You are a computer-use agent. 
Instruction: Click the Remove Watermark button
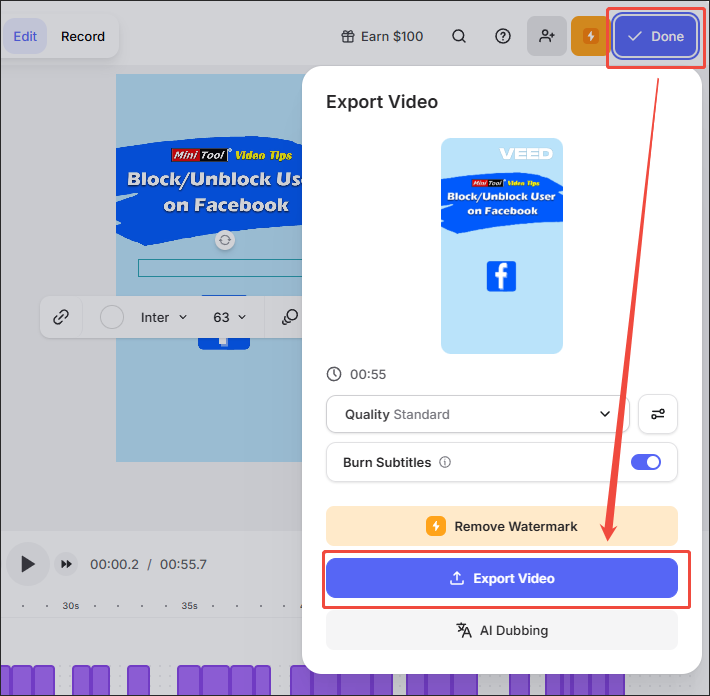[502, 526]
